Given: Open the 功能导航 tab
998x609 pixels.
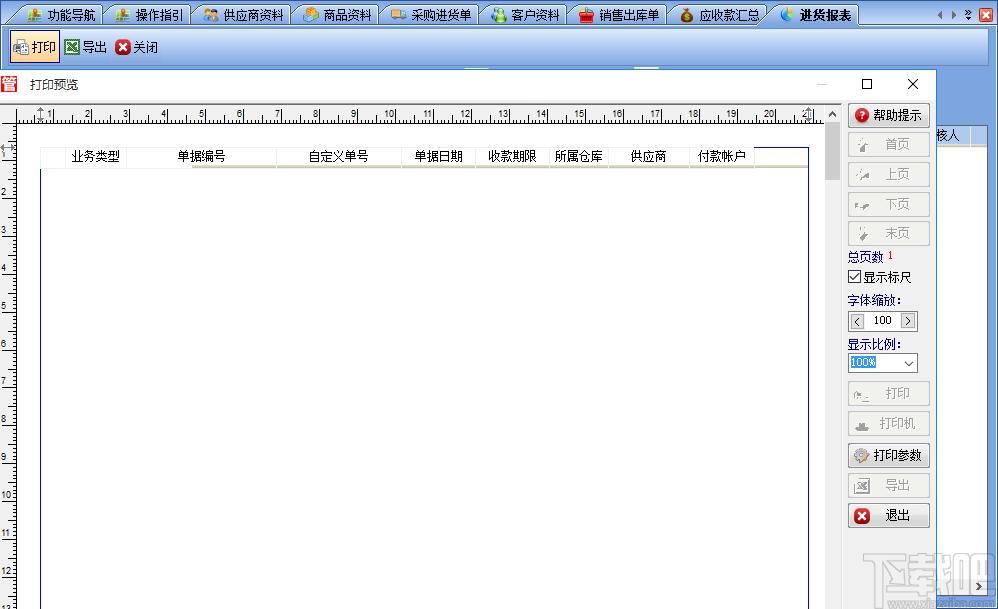Looking at the screenshot, I should 60,15.
